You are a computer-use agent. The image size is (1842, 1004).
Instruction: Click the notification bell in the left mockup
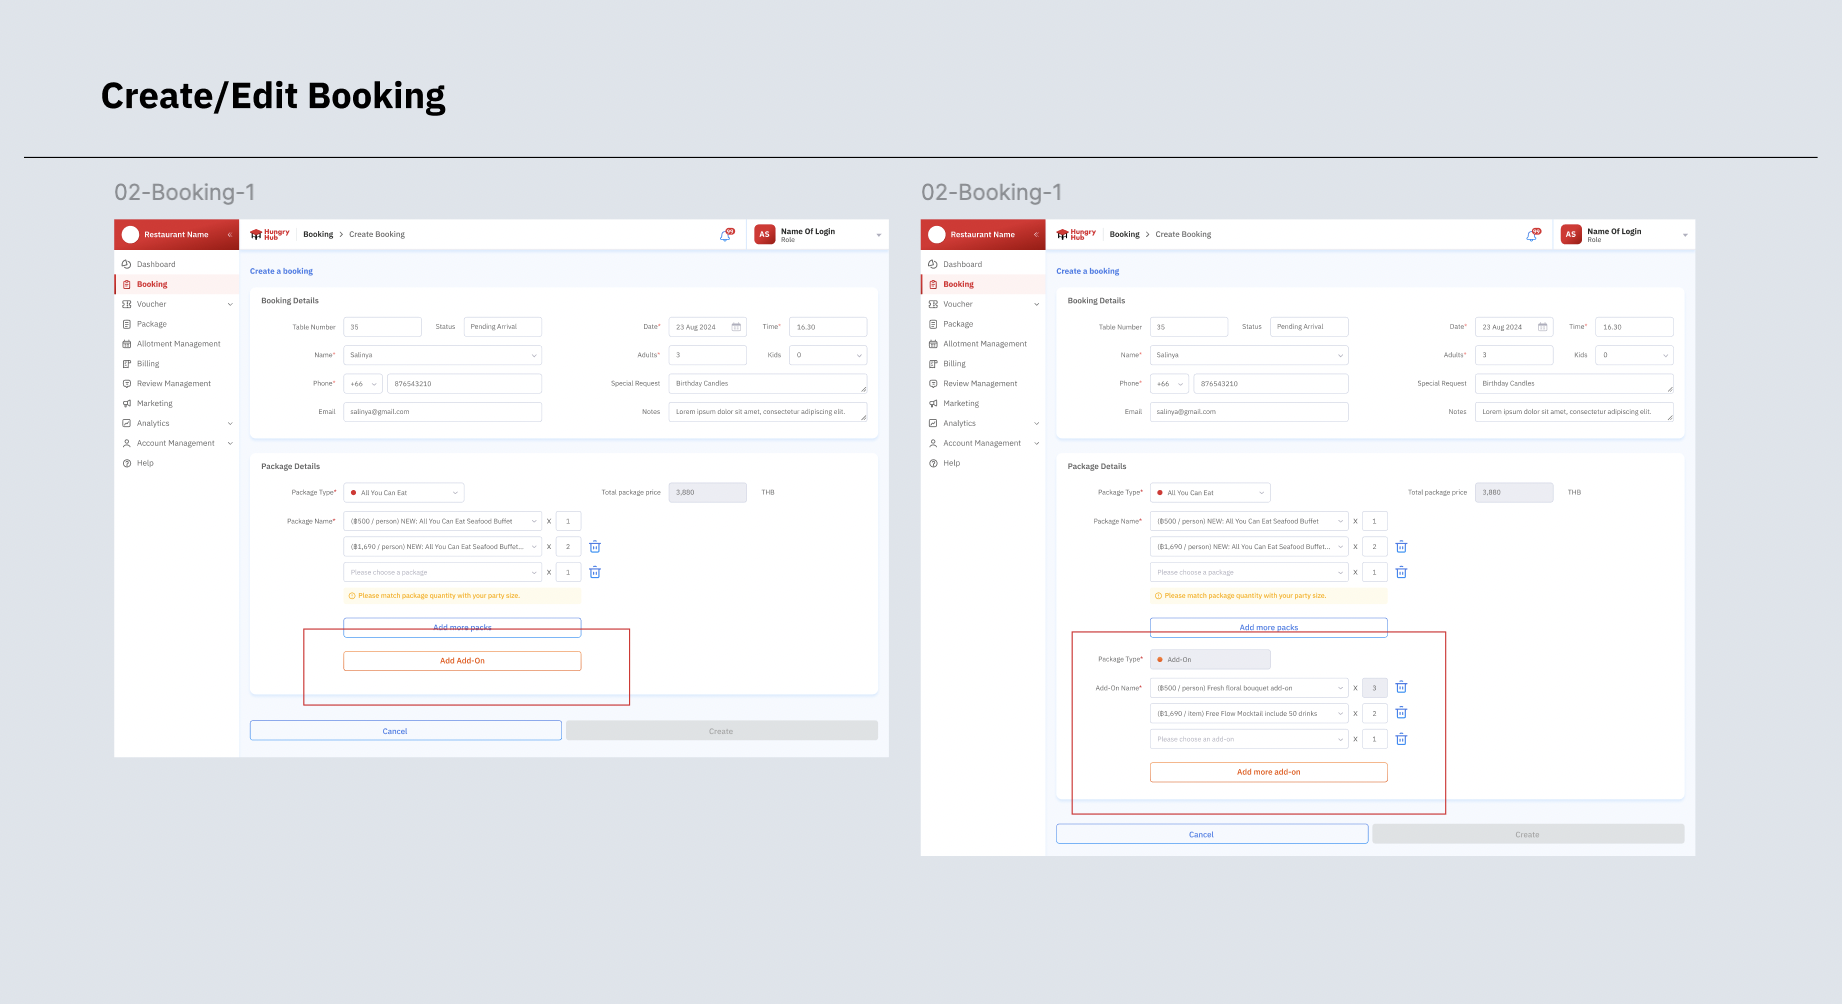(x=725, y=235)
